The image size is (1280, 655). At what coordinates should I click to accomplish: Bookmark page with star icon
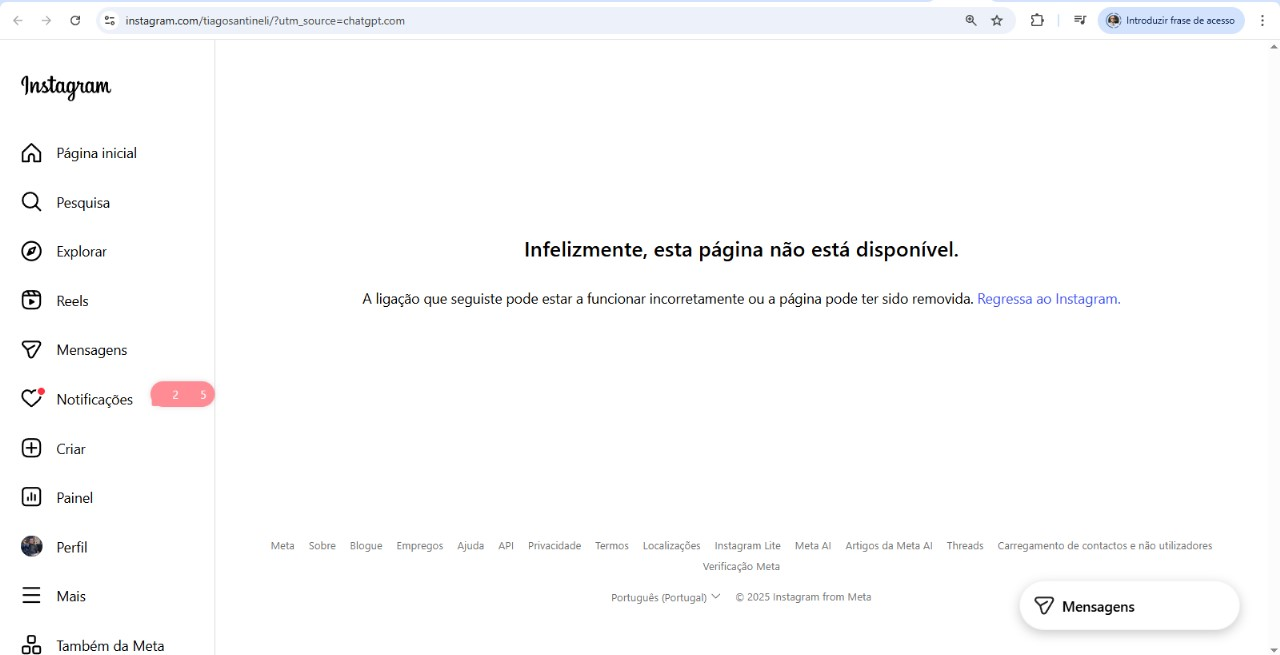(997, 20)
